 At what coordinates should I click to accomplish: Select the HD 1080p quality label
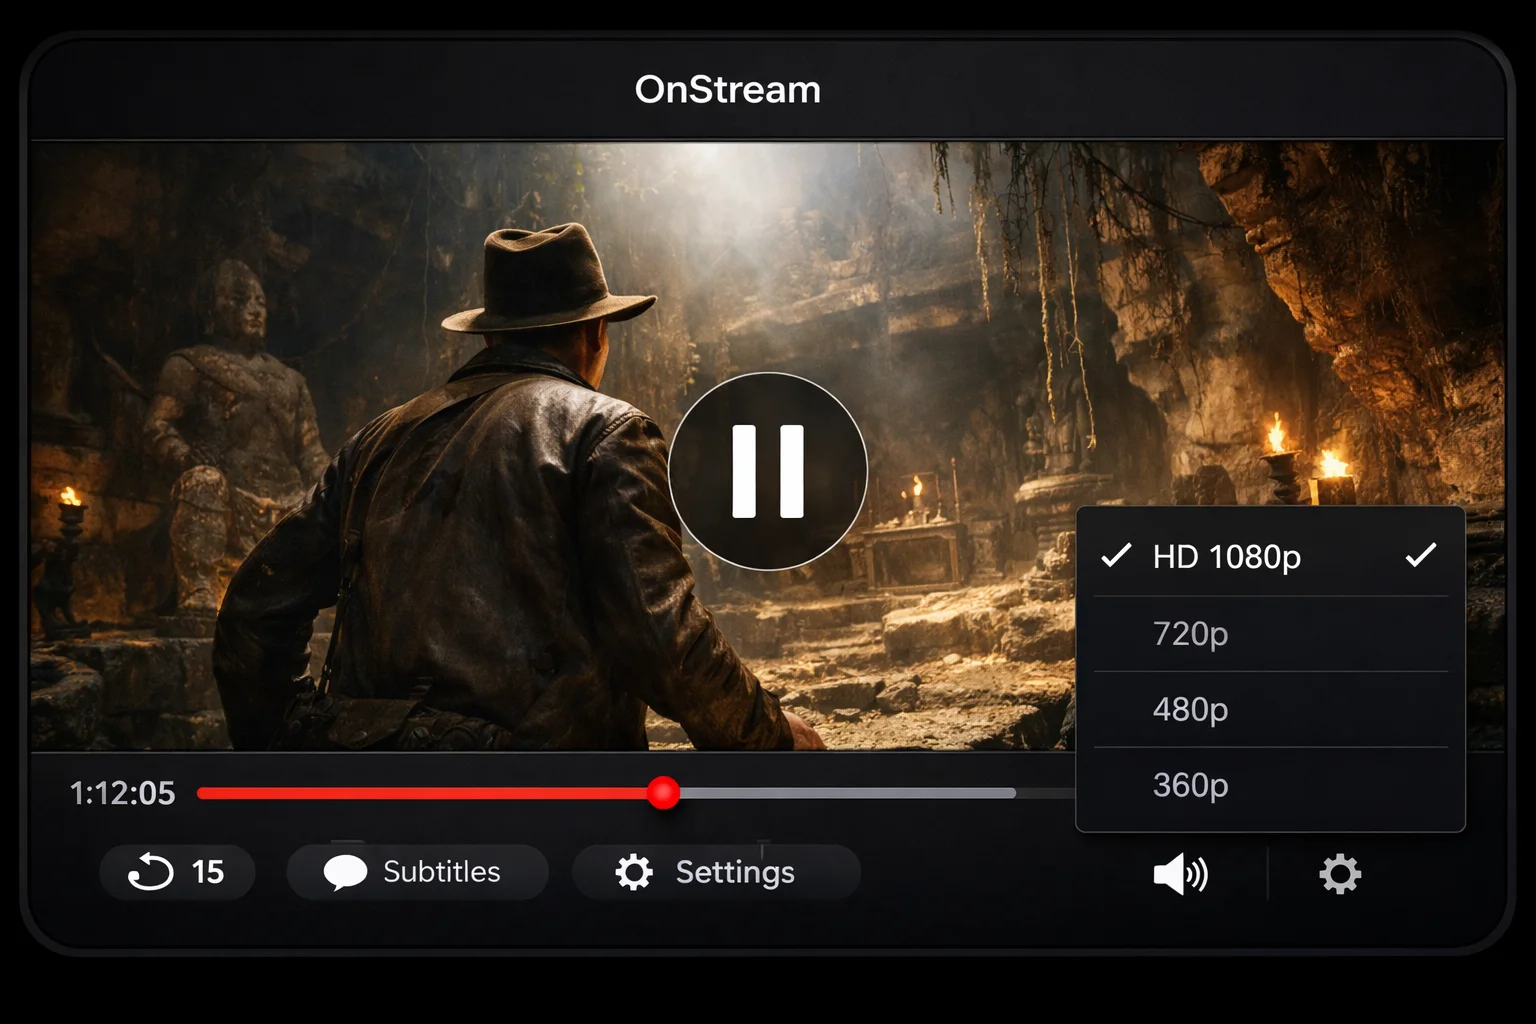[1226, 557]
